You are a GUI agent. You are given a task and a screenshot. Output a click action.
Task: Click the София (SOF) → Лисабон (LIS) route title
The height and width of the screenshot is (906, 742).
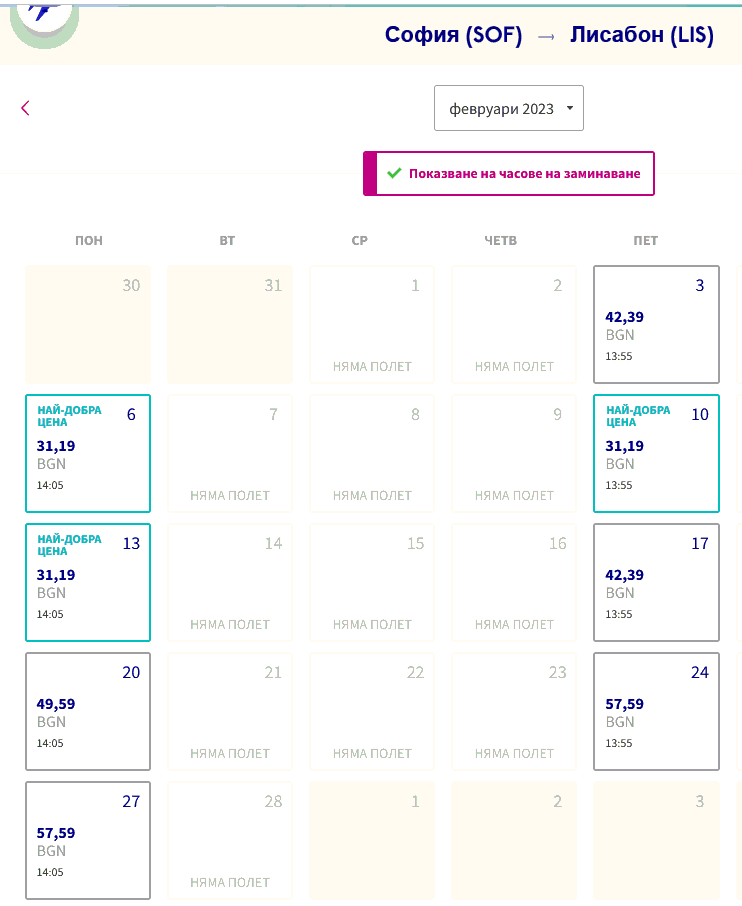(x=549, y=36)
